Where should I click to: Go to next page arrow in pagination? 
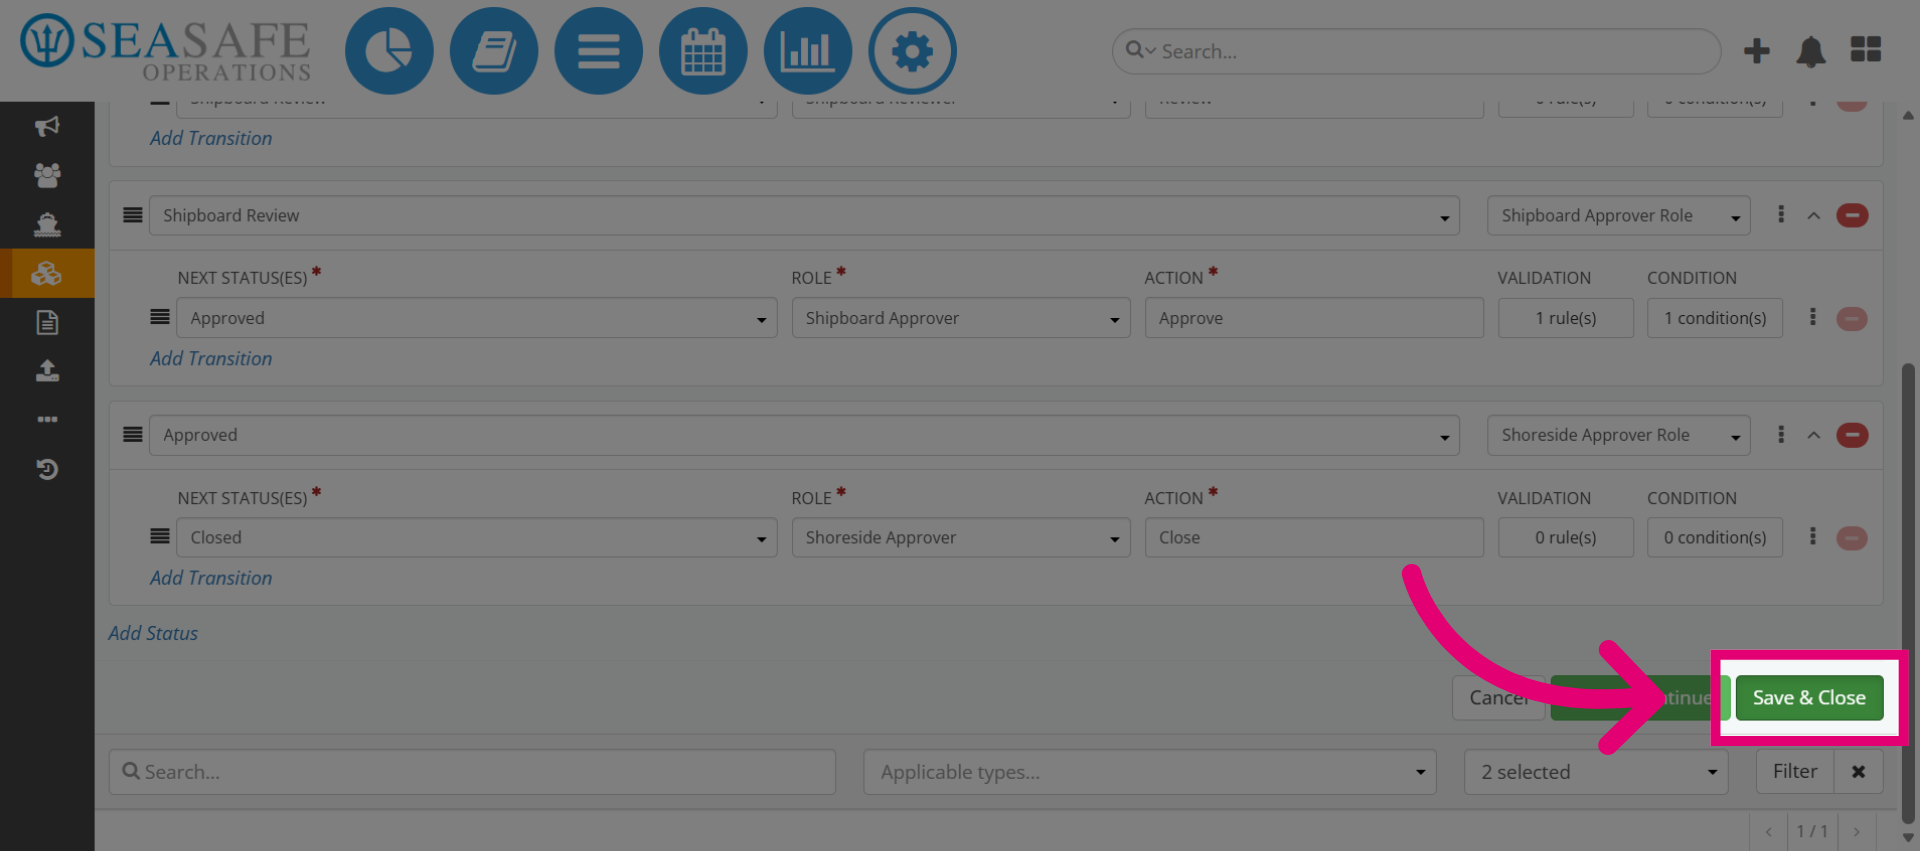pyautogui.click(x=1857, y=832)
